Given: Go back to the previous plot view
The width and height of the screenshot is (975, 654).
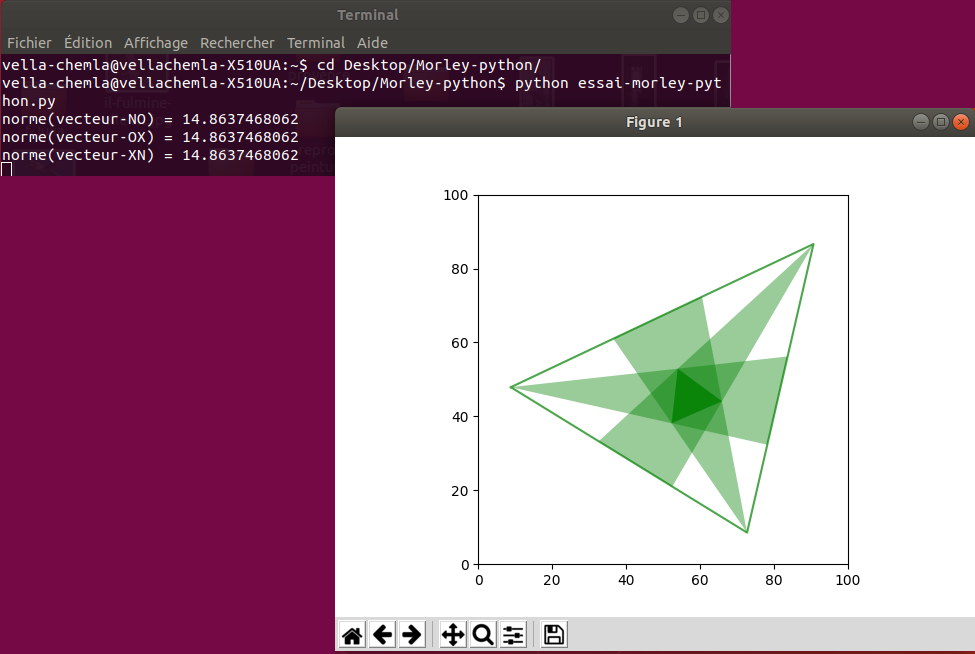Looking at the screenshot, I should [x=382, y=635].
